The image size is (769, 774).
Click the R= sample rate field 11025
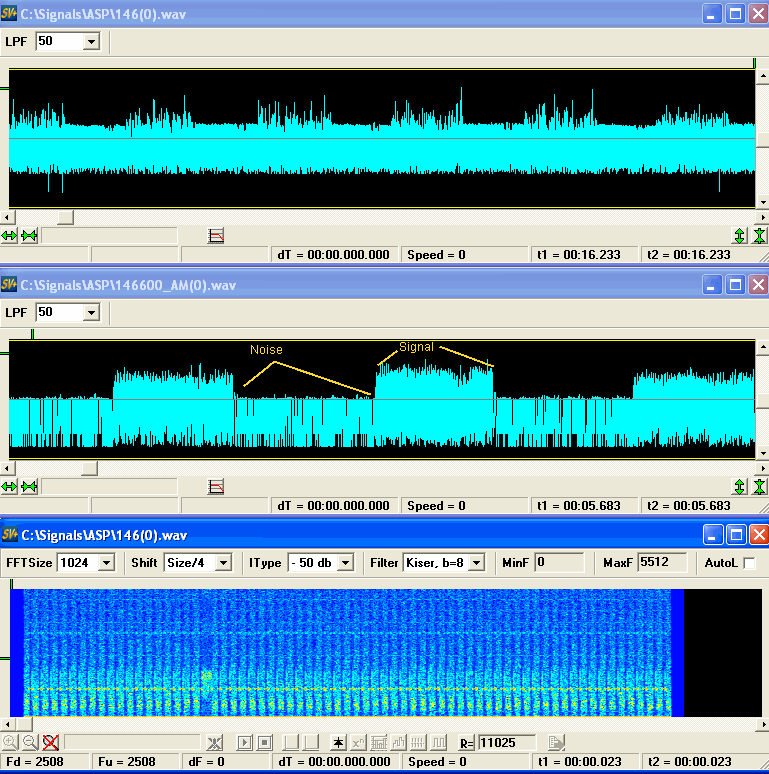pos(506,742)
